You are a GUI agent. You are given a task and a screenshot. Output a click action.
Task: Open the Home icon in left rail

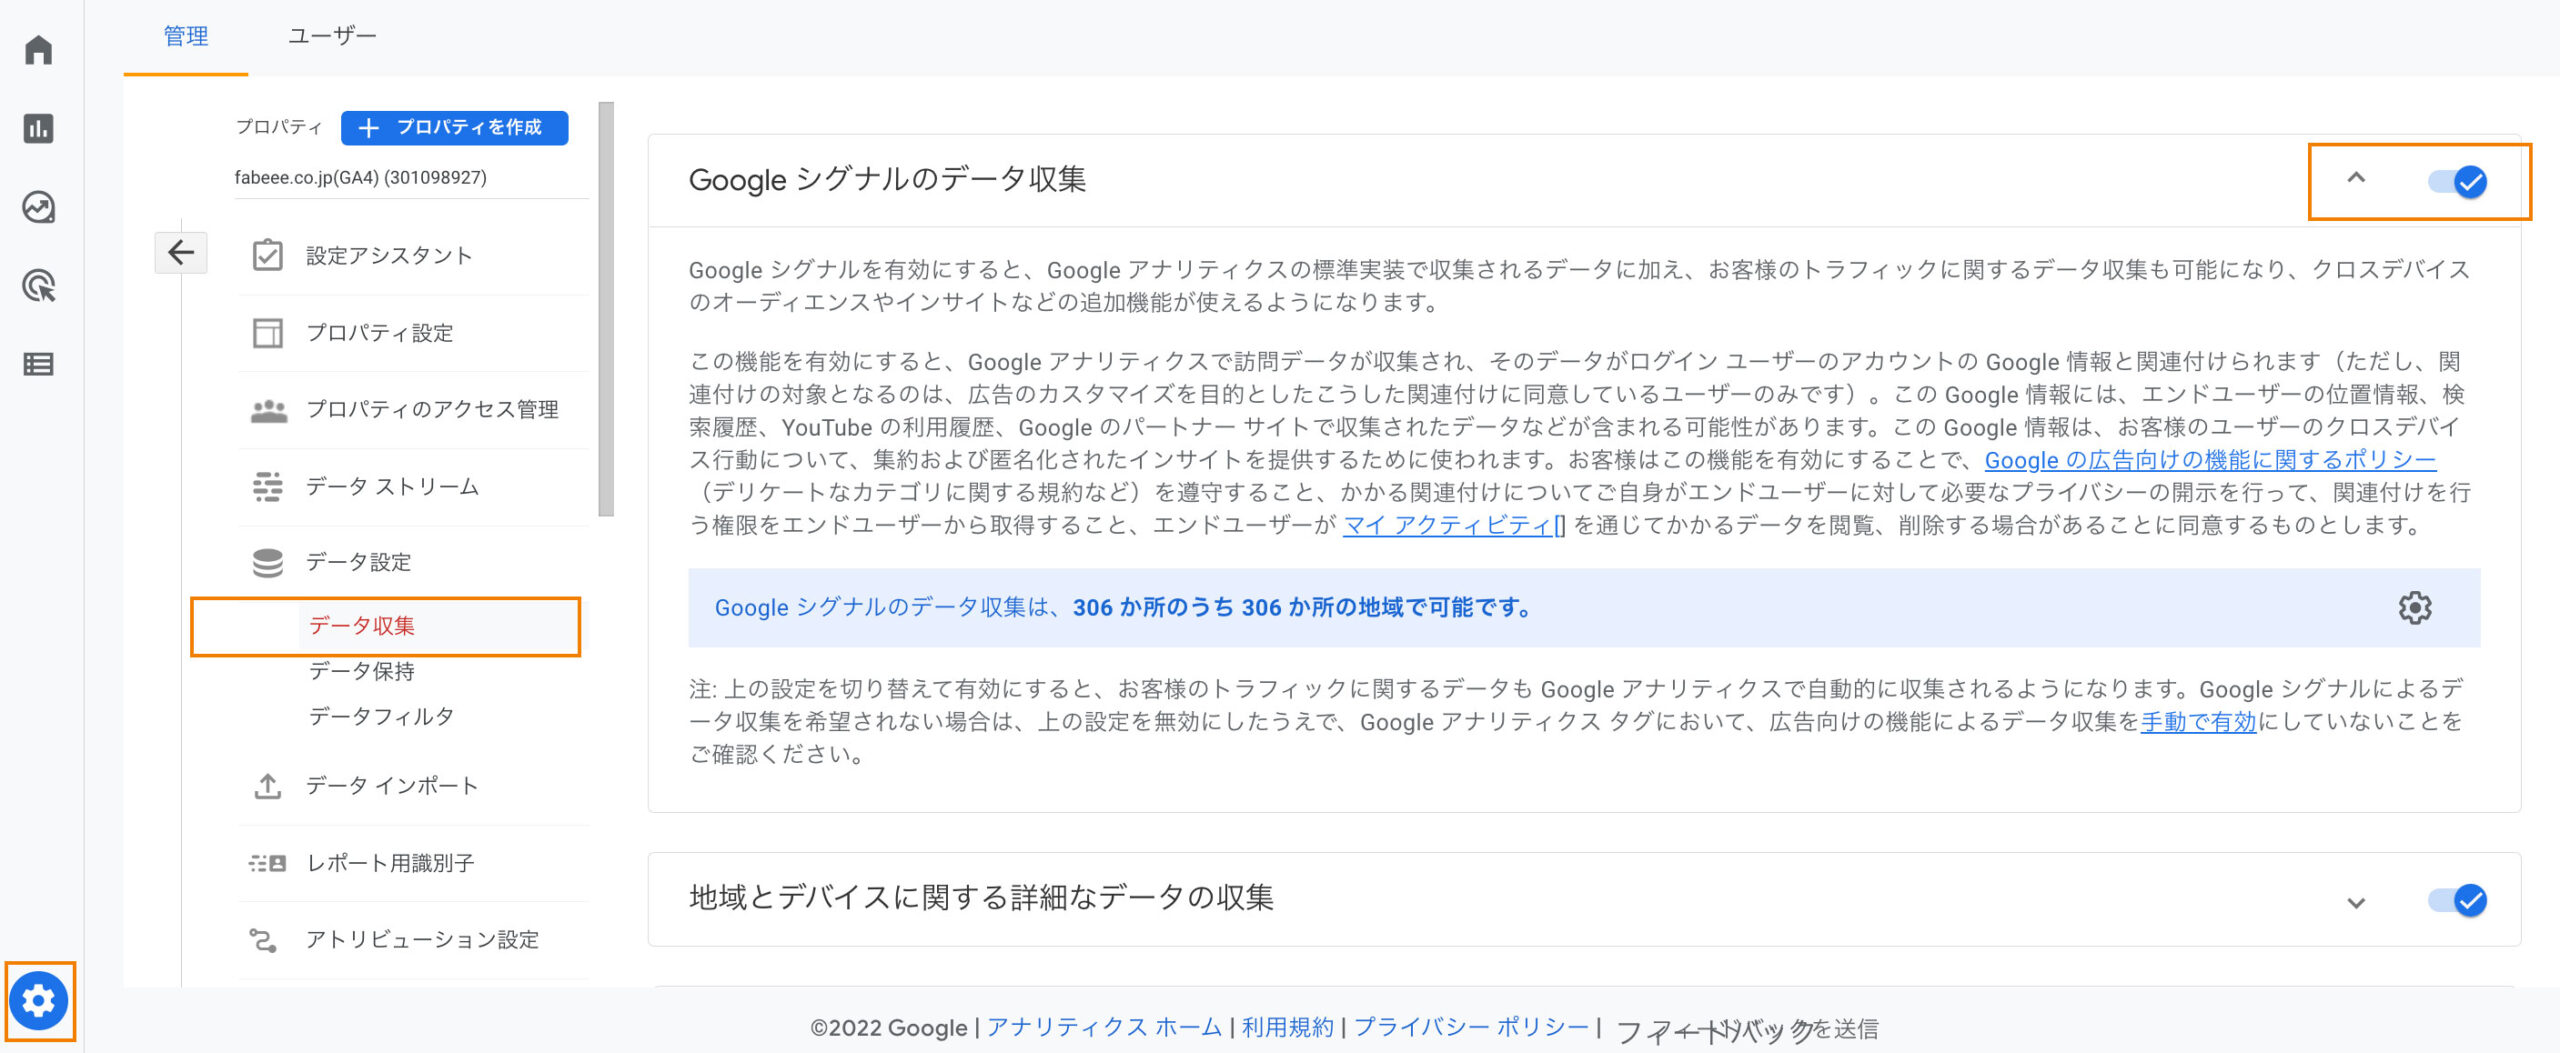pos(39,49)
